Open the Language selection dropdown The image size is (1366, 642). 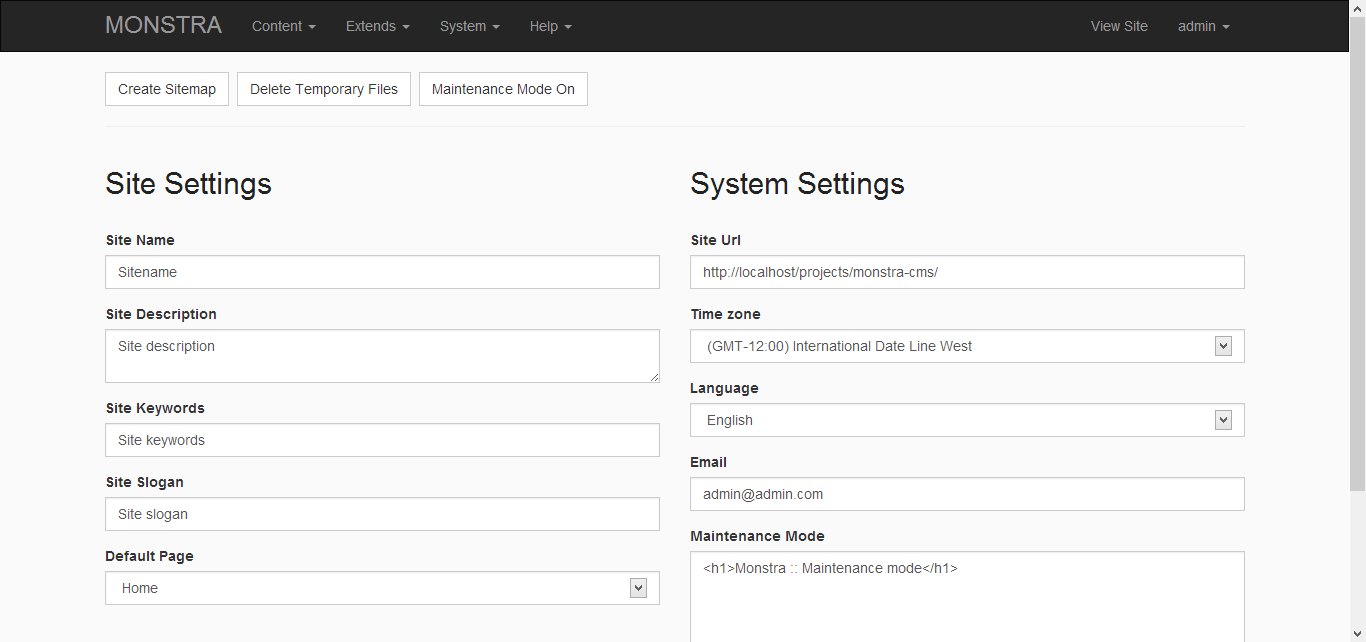click(x=967, y=420)
